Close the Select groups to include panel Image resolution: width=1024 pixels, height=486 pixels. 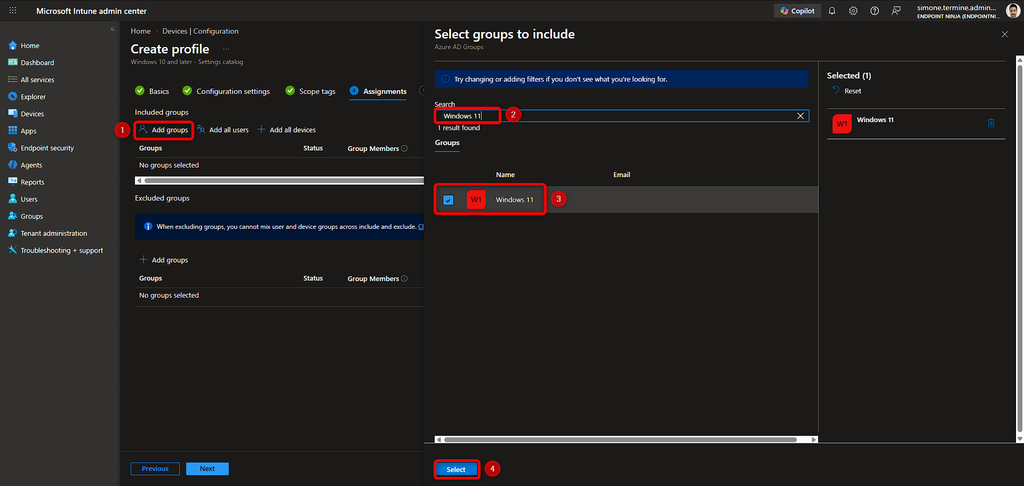1004,35
